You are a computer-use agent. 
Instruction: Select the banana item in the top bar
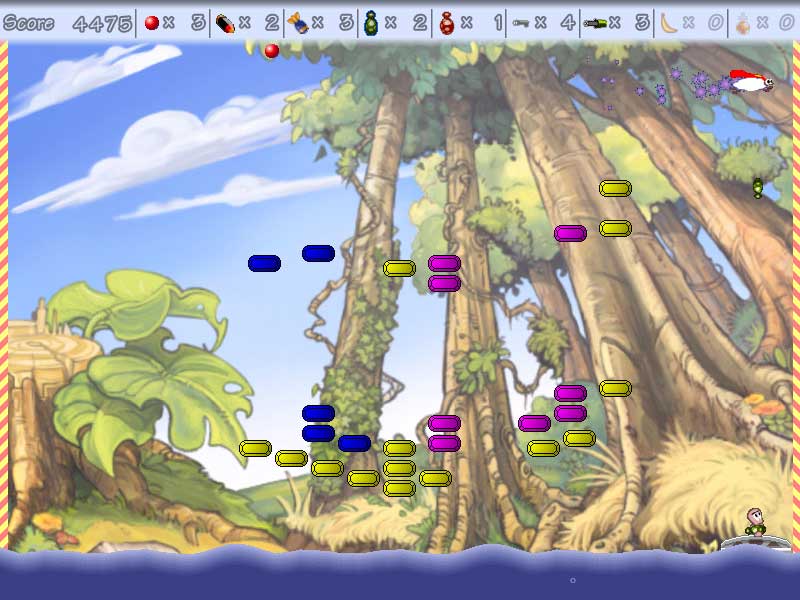668,22
